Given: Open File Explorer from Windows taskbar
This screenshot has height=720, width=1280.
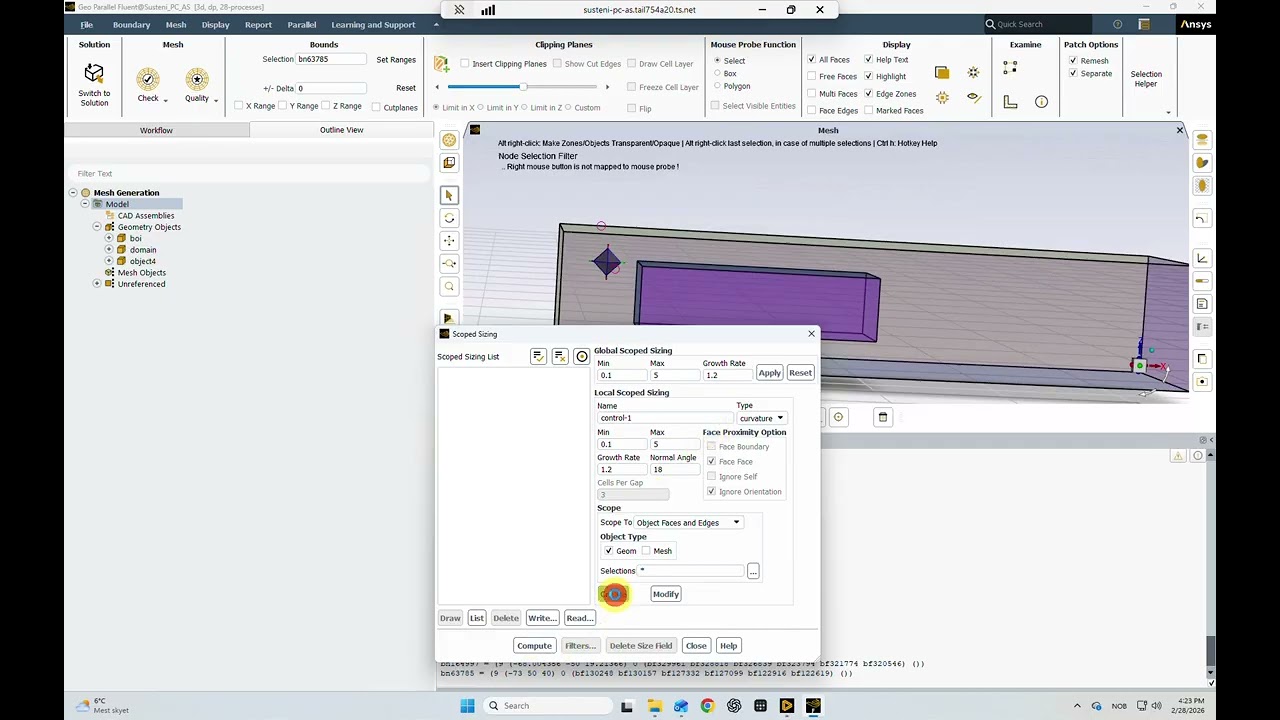Looking at the screenshot, I should (x=654, y=706).
